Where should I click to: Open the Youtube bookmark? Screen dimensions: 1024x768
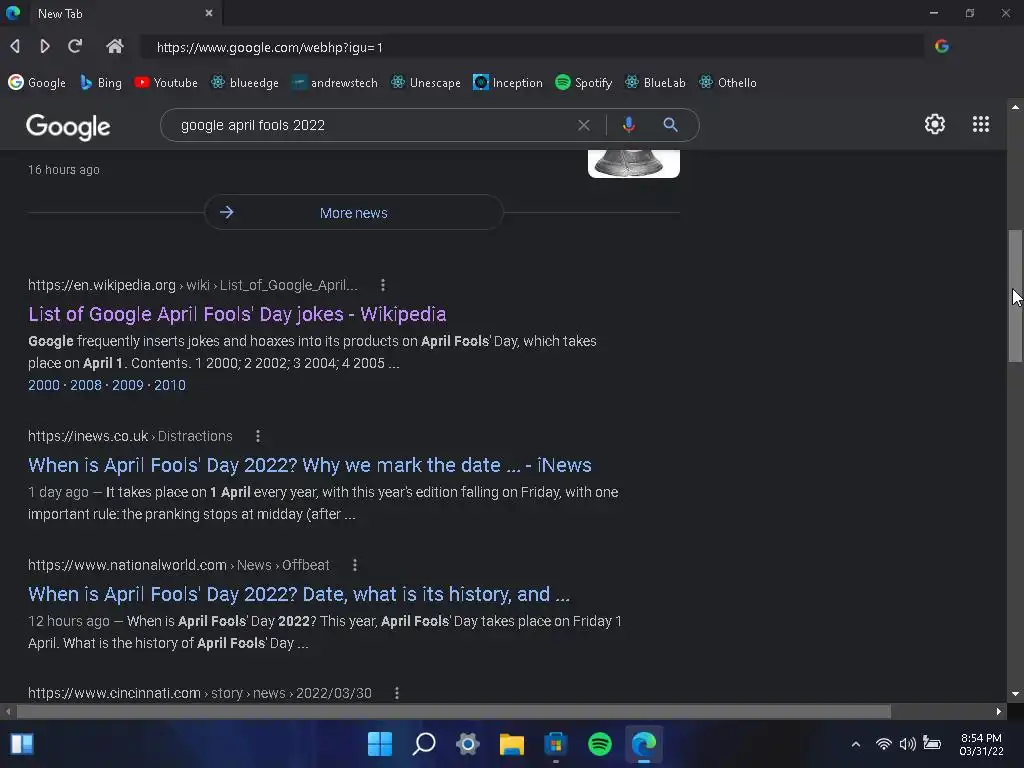(x=166, y=83)
